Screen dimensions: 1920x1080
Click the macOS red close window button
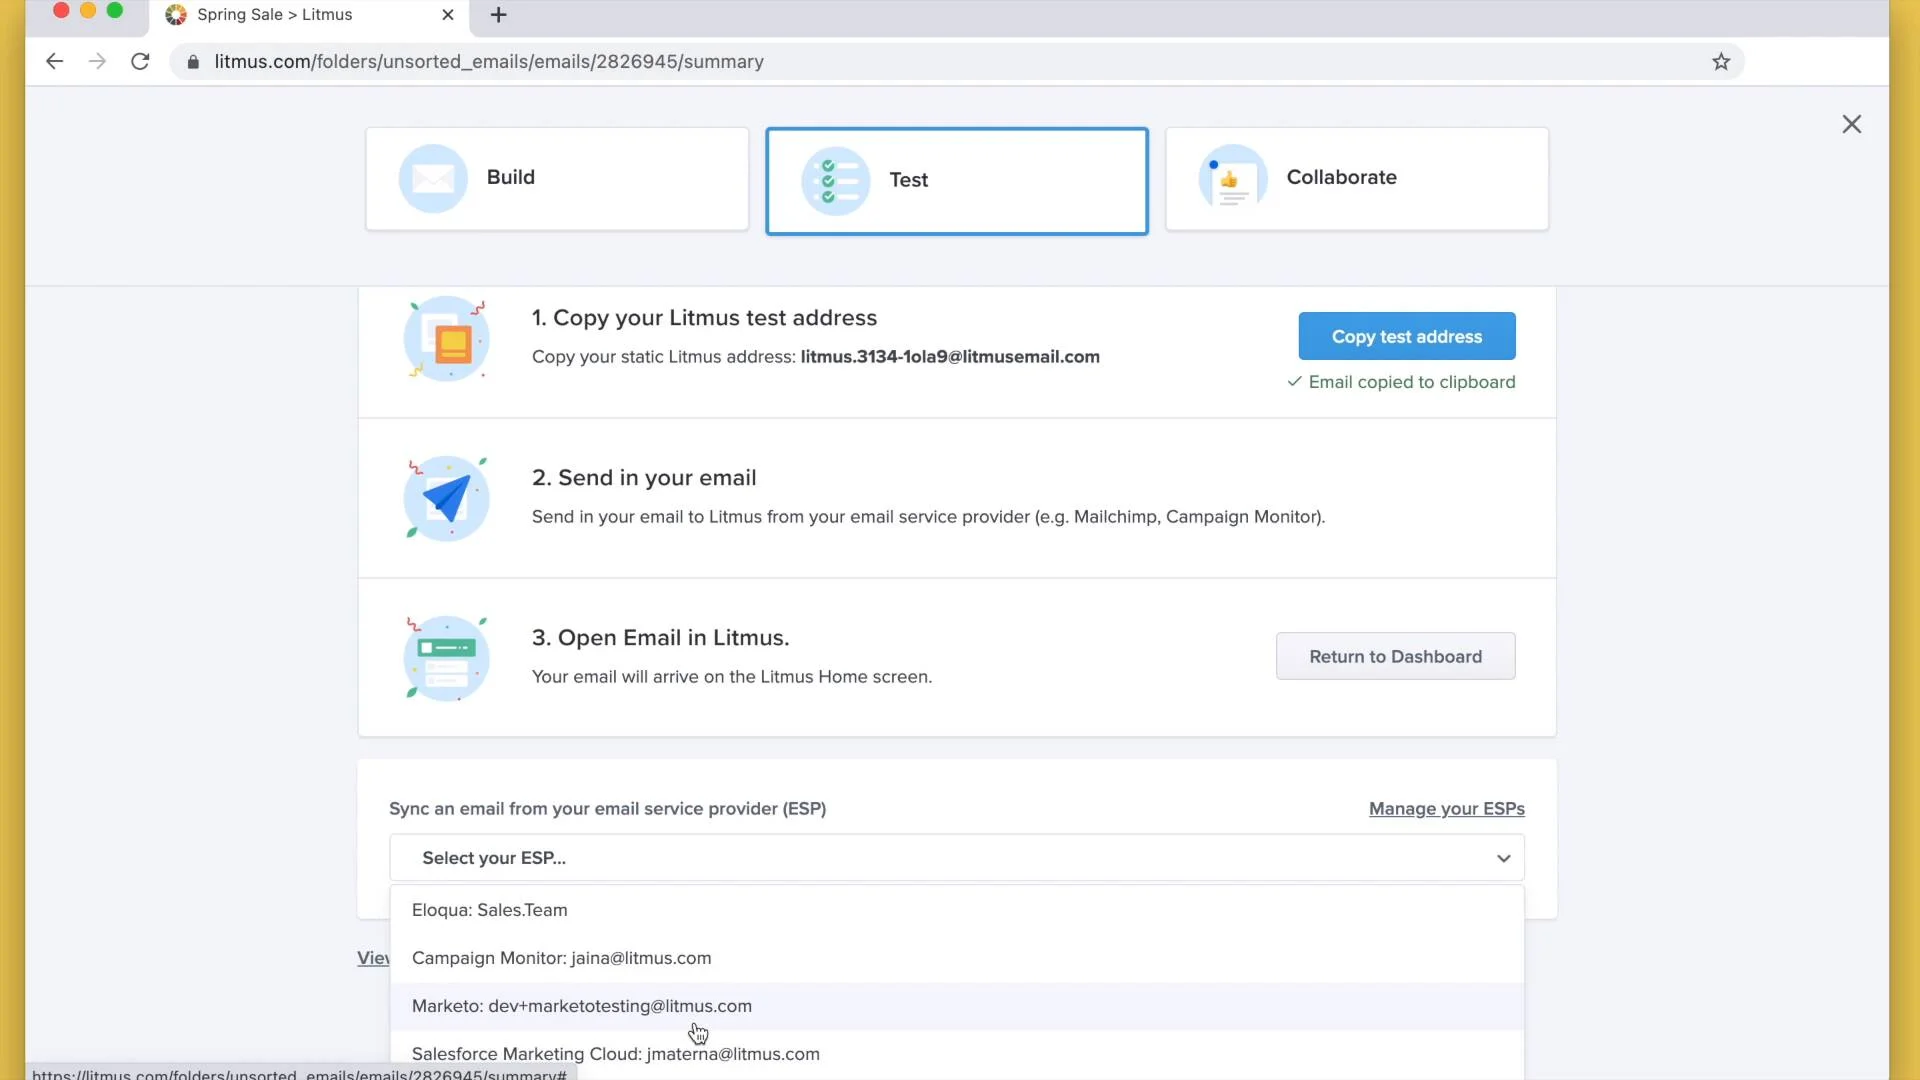61,11
